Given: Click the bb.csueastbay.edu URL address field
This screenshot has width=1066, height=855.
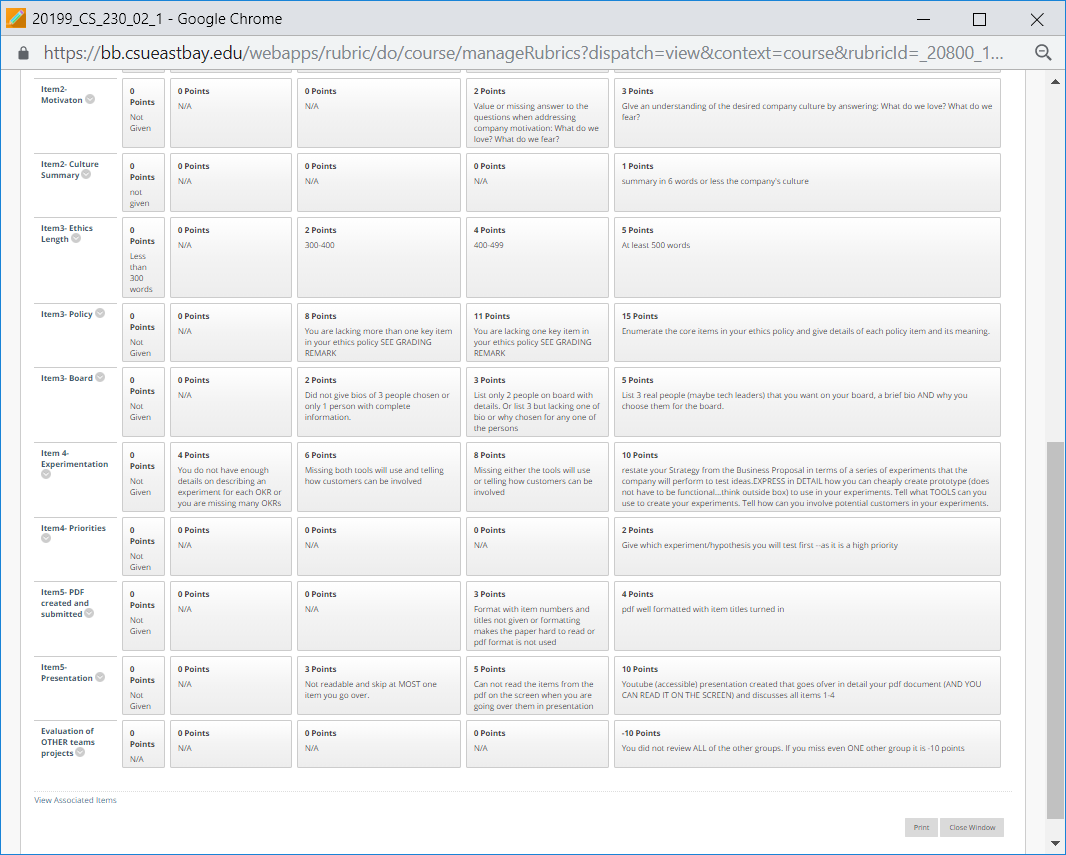Looking at the screenshot, I should click(500, 53).
